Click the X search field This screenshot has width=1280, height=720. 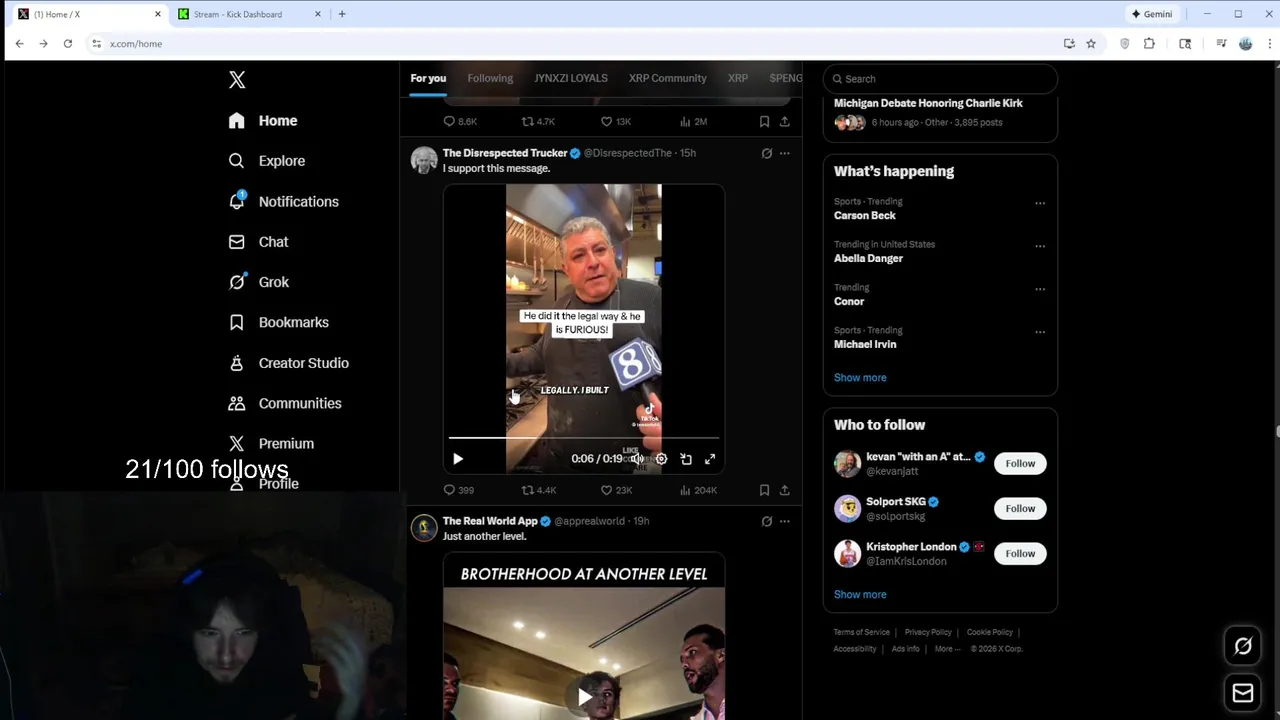[940, 79]
